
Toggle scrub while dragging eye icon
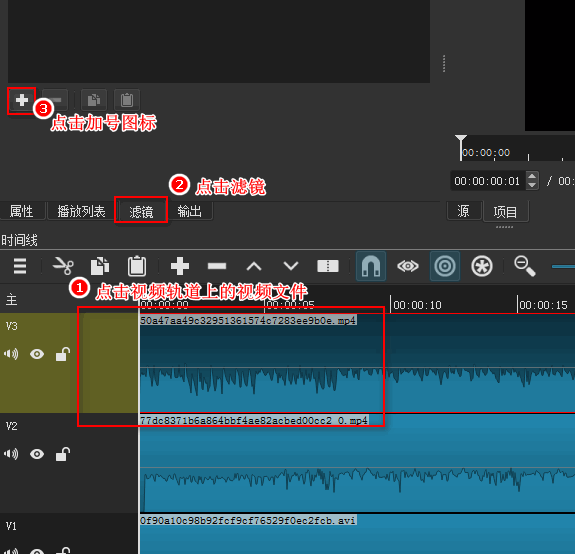tap(408, 266)
